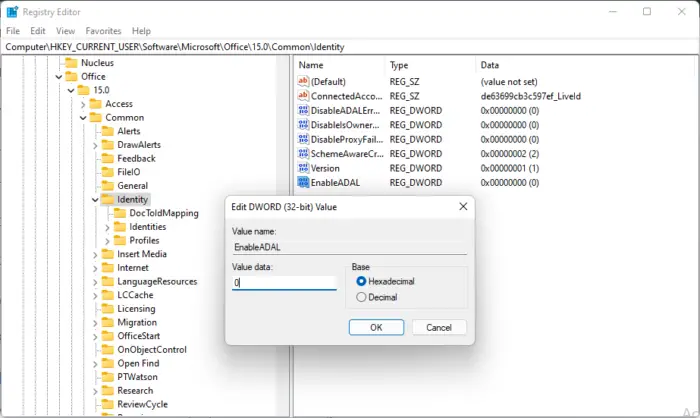Open the Favorites menu

(103, 31)
